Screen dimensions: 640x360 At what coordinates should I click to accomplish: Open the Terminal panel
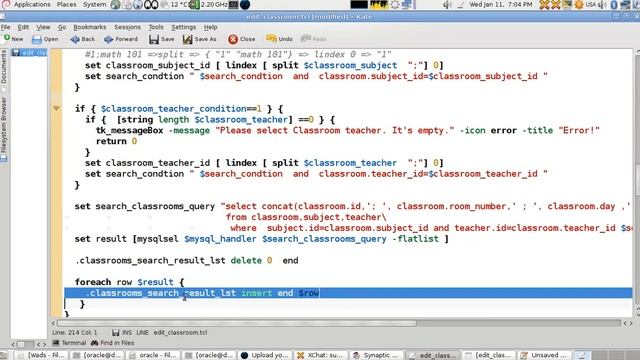tap(69, 343)
